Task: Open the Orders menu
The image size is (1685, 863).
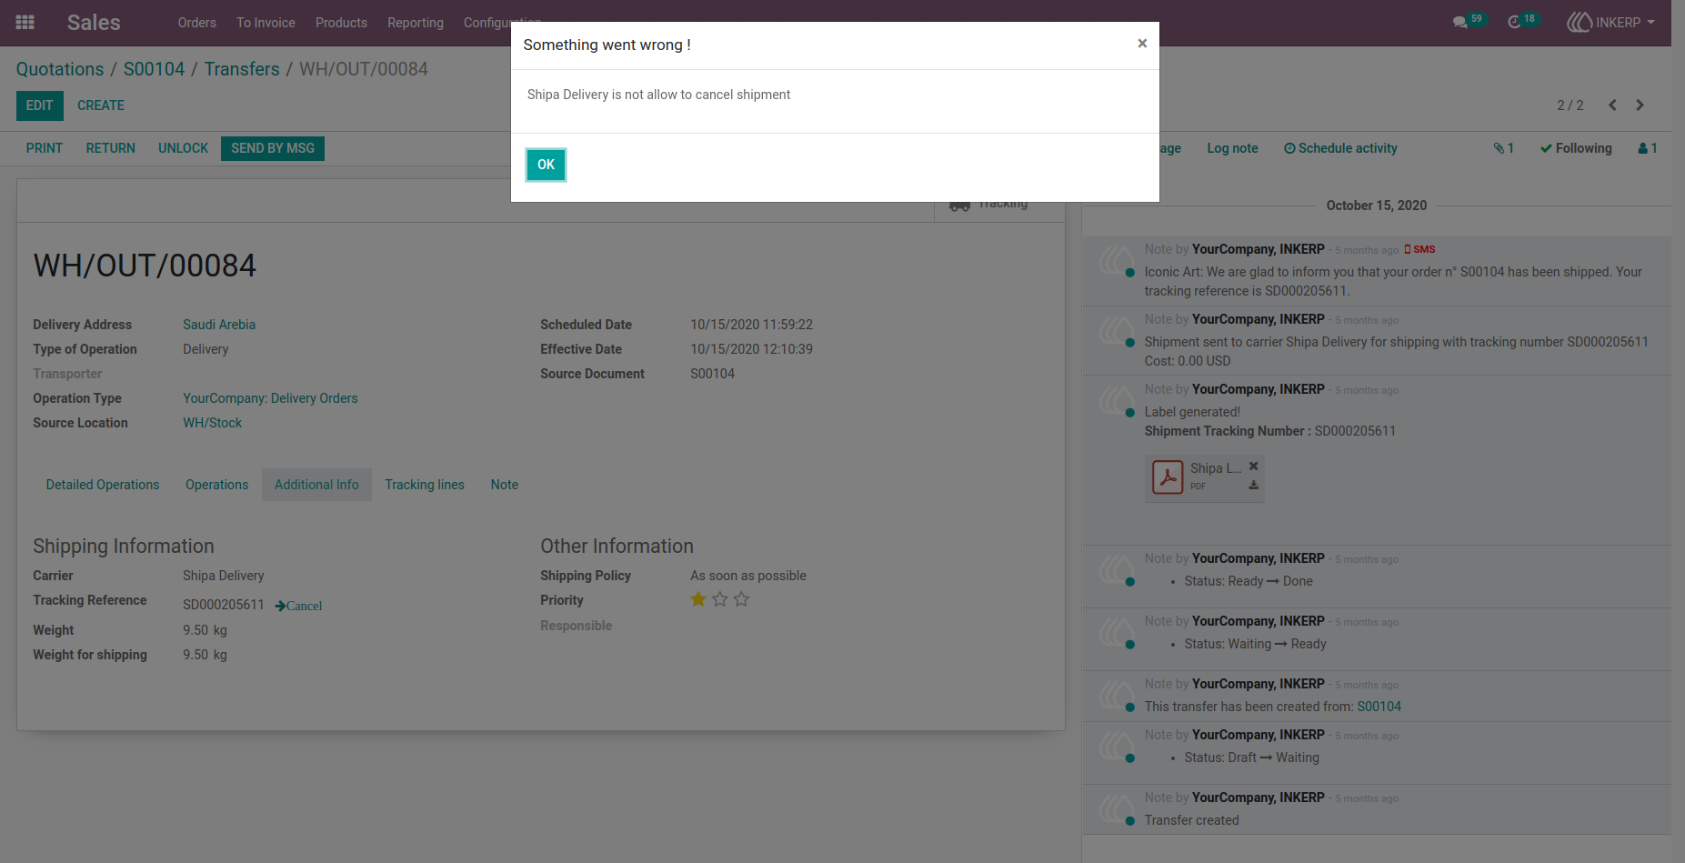Action: click(197, 22)
